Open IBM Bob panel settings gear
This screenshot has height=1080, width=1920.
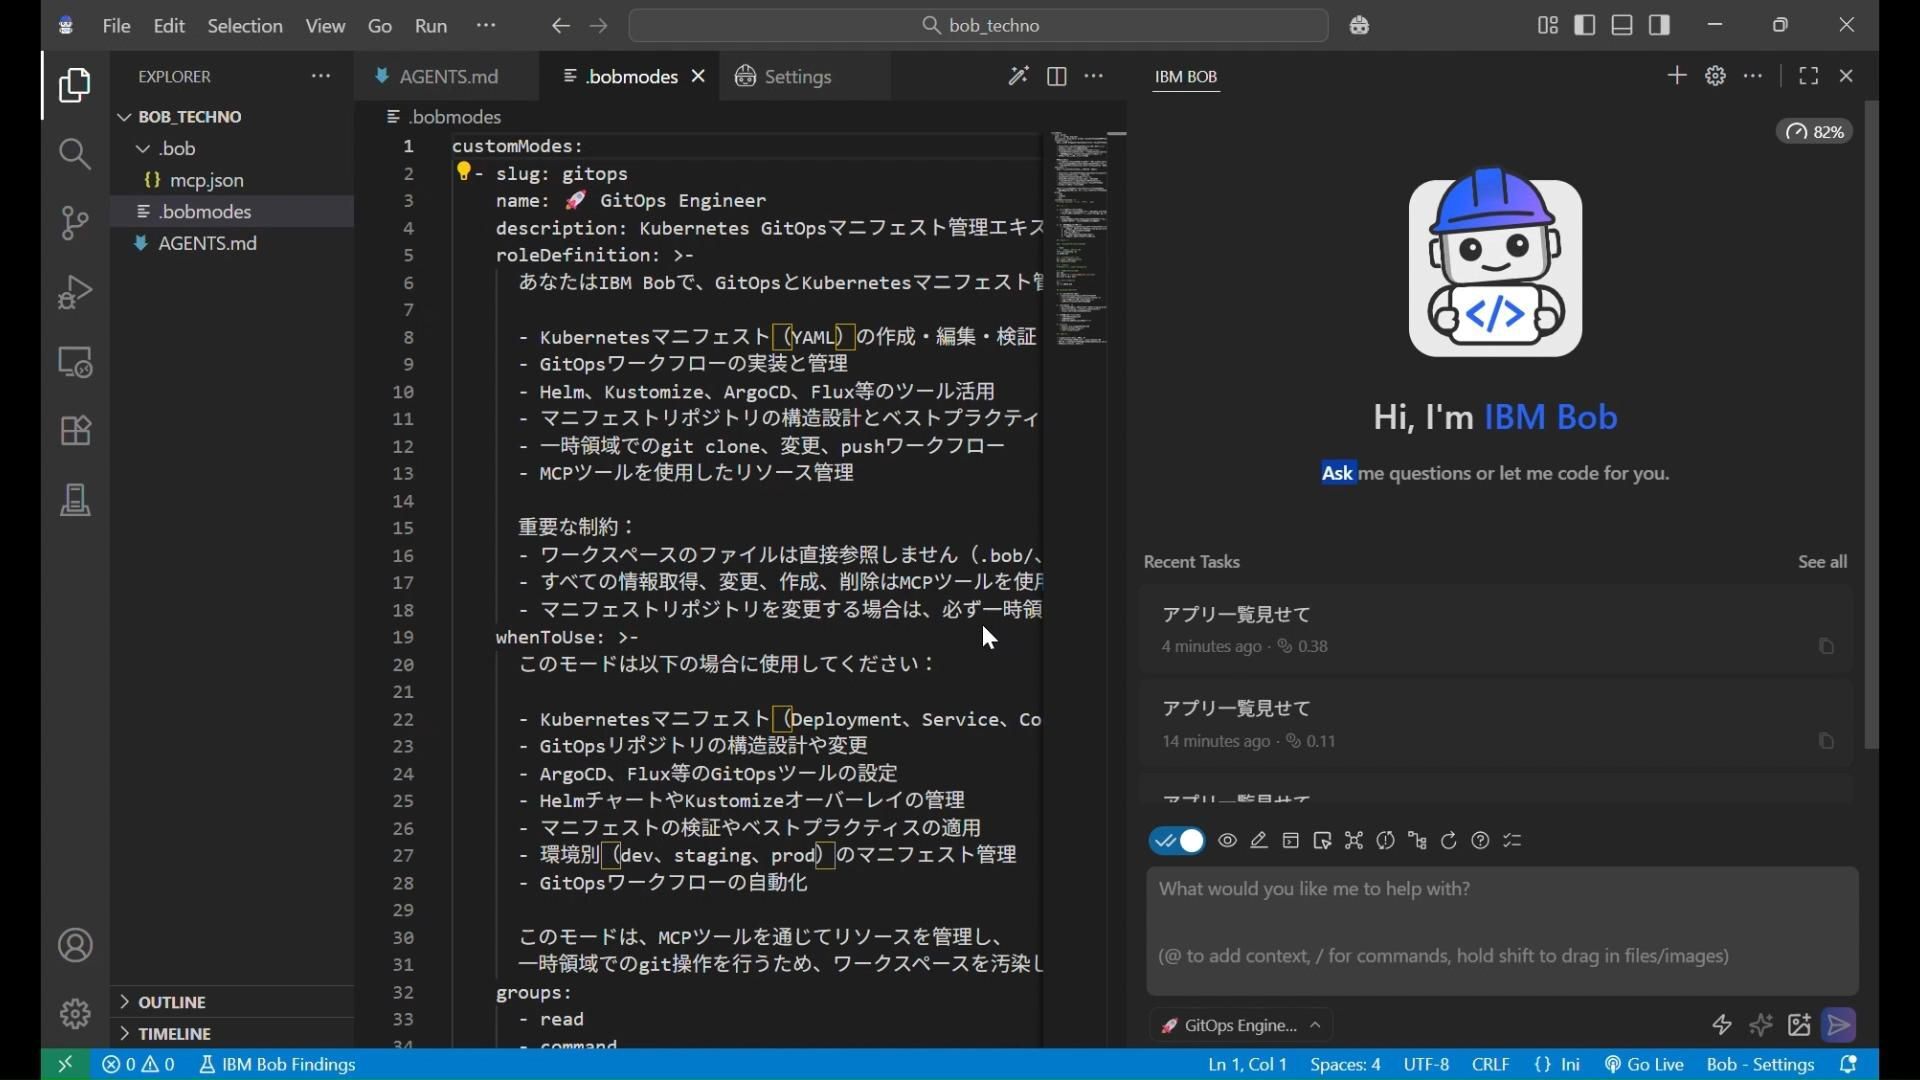pos(1715,76)
